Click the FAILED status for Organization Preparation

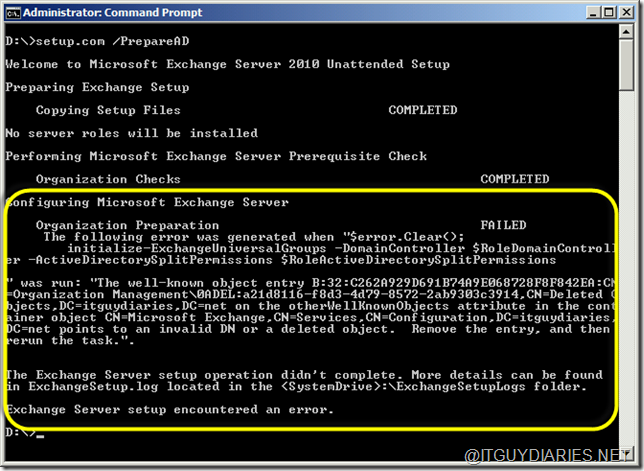tap(503, 226)
